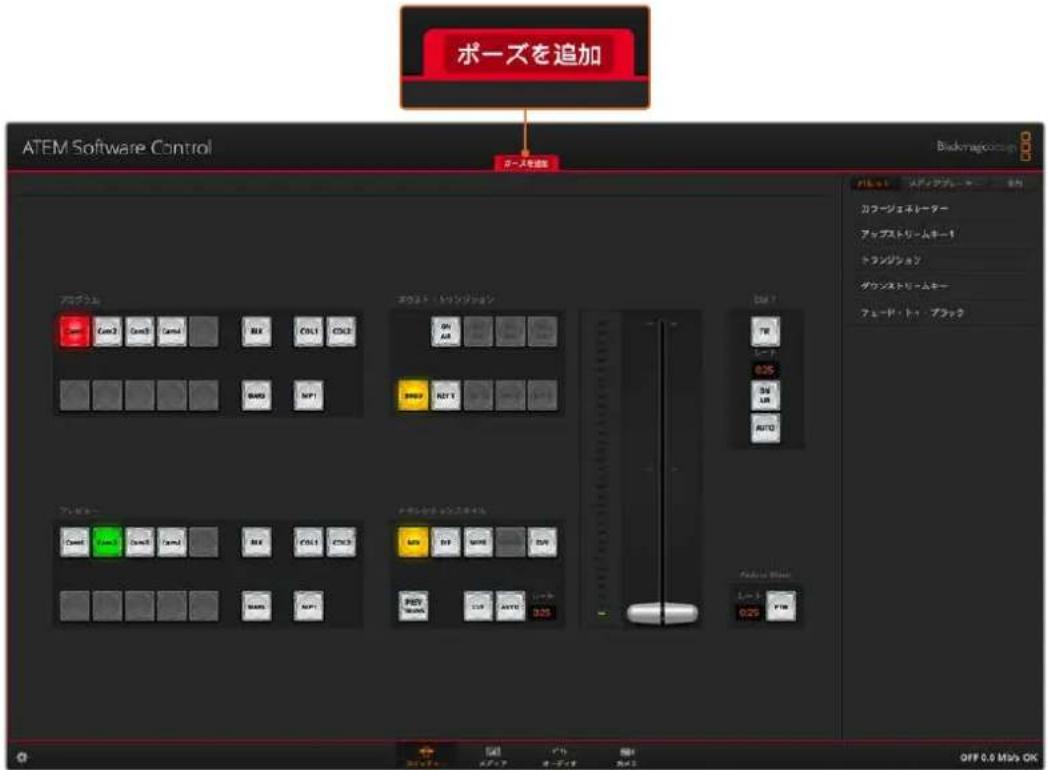Select COL1 on the Program bus
1048x770 pixels.
coord(309,331)
